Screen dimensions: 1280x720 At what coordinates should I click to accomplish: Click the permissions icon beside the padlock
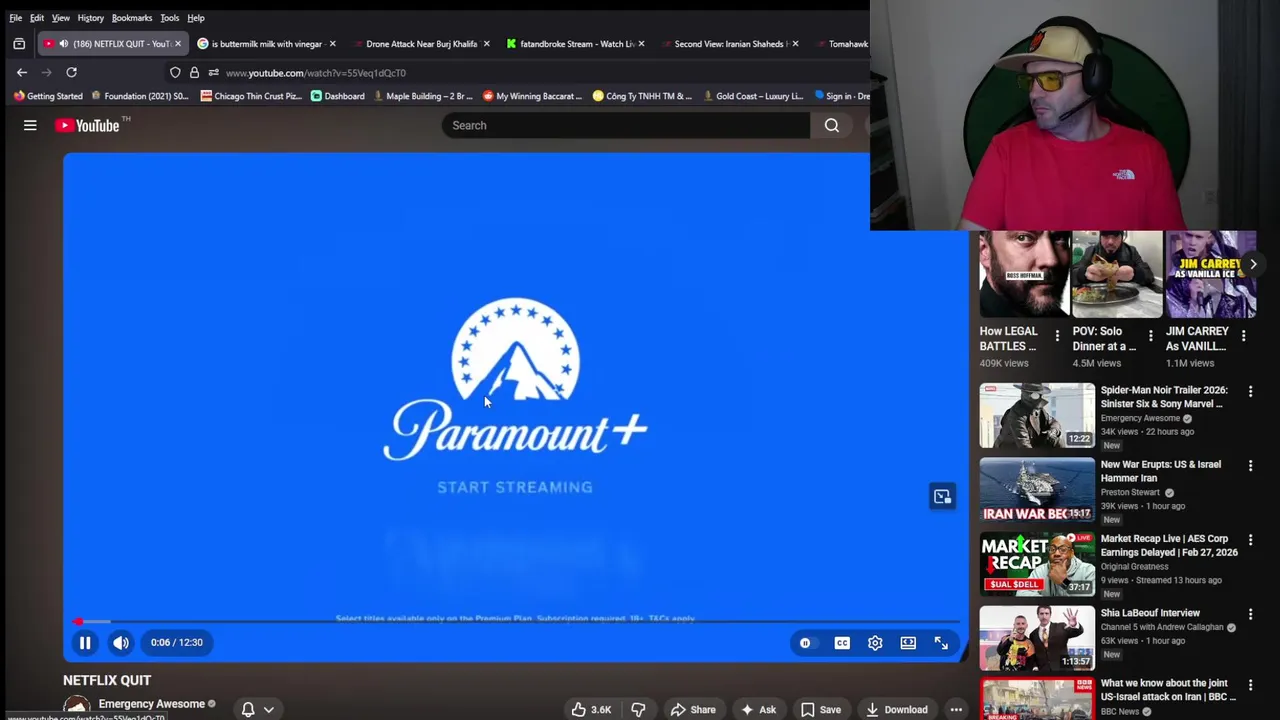(213, 72)
